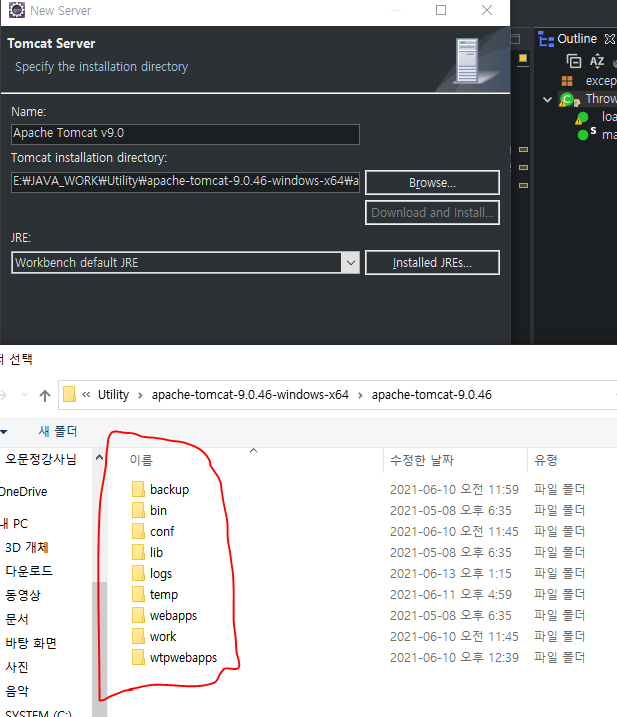Select the logs folder icon
Image resolution: width=617 pixels, height=717 pixels.
(x=138, y=573)
